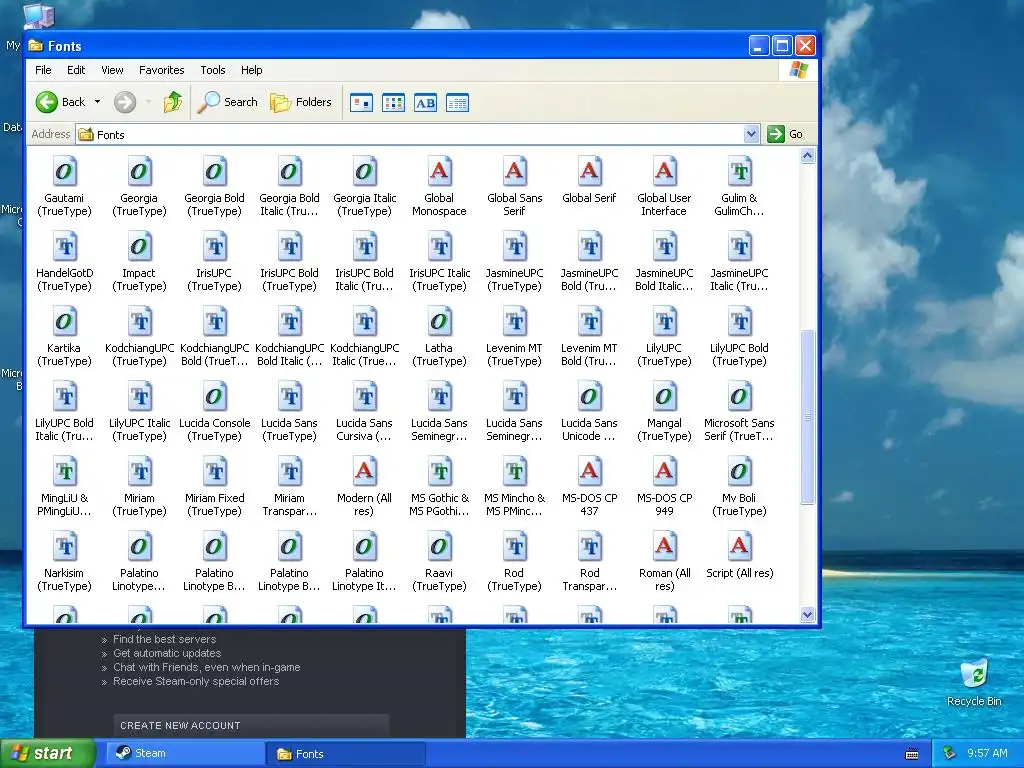
Task: Select the Recycle Bin desktop icon
Action: pos(974,682)
